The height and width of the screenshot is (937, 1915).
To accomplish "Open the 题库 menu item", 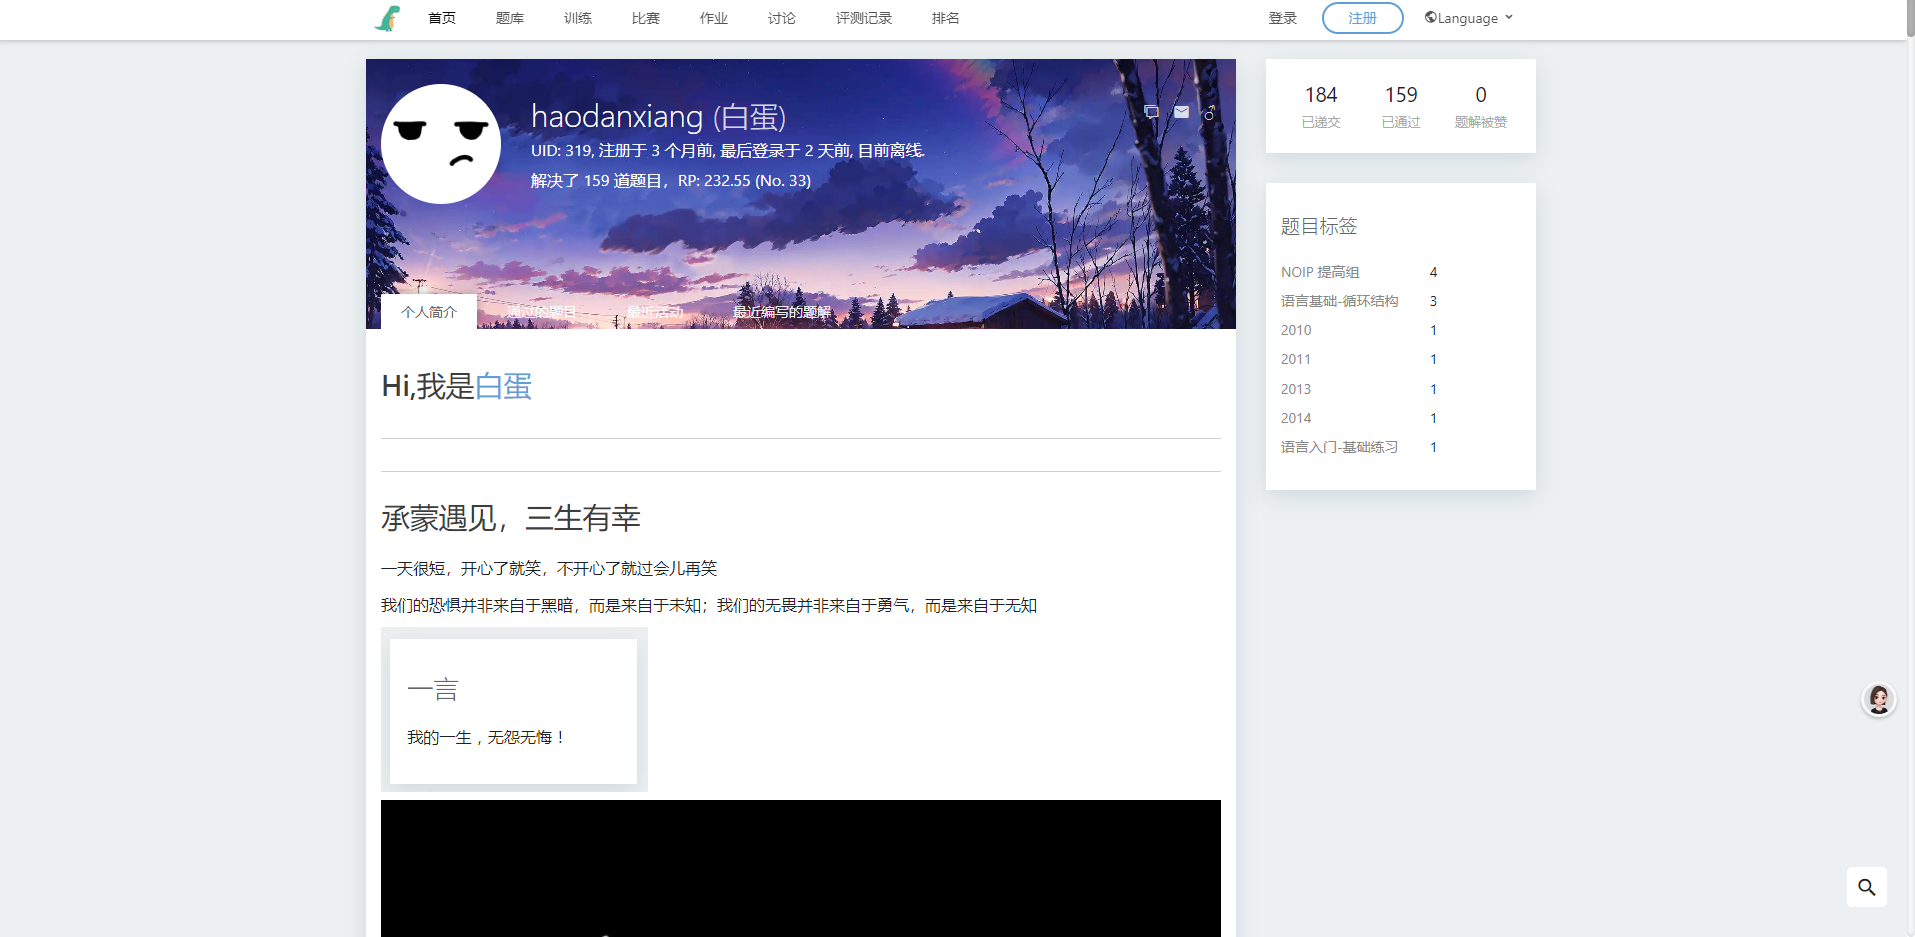I will point(509,18).
